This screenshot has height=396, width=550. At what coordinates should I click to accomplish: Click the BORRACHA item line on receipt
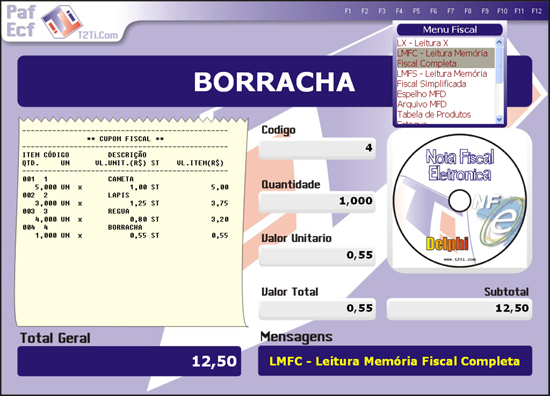click(x=126, y=231)
